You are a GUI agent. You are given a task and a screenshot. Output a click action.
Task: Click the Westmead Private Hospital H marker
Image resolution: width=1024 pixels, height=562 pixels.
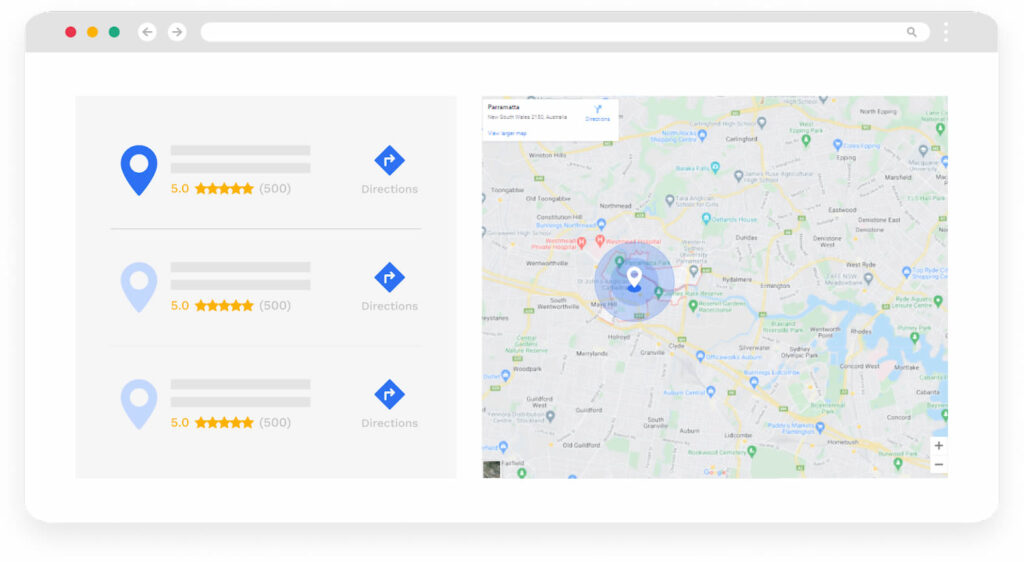click(581, 242)
